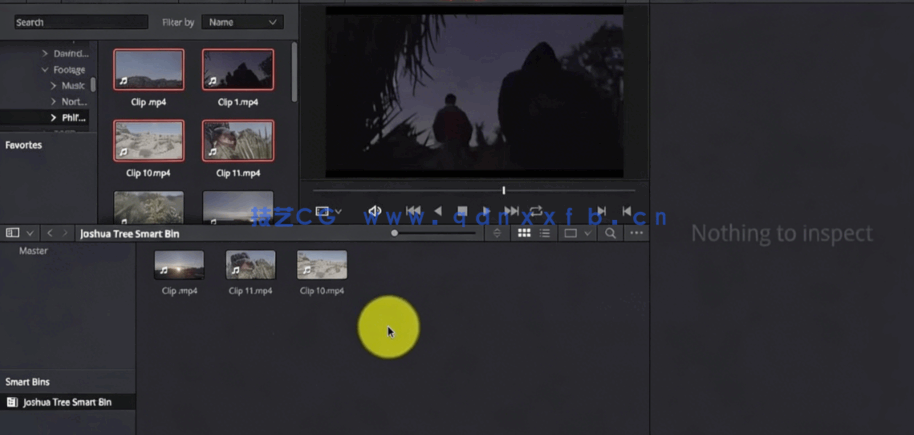Open the viewer display mode dropdown
The image size is (914, 435).
[328, 211]
